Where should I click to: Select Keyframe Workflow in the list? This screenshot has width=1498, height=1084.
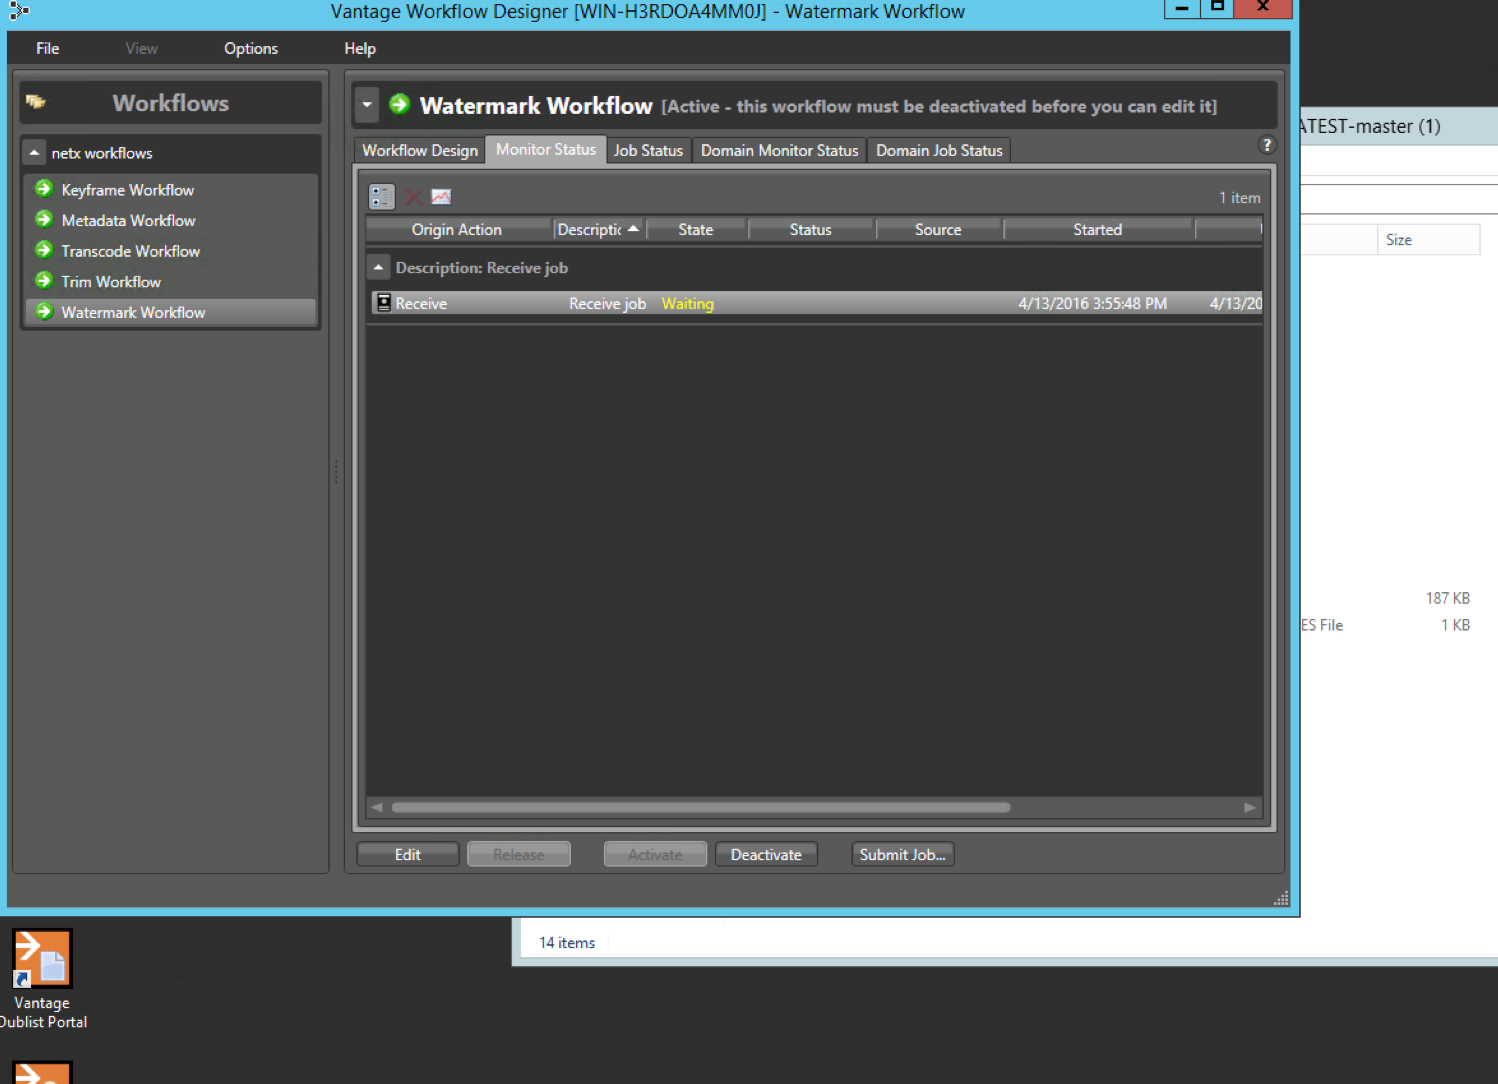(x=170, y=189)
